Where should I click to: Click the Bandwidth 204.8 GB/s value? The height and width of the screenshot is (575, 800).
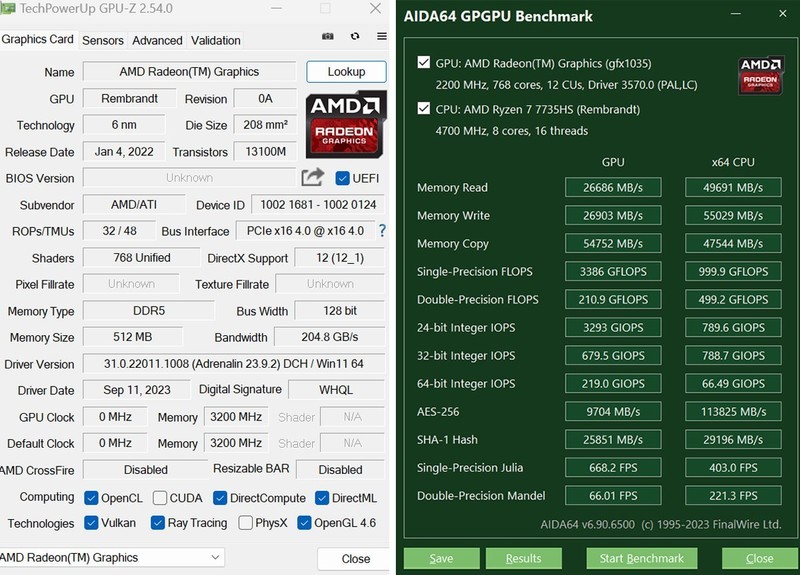click(330, 337)
